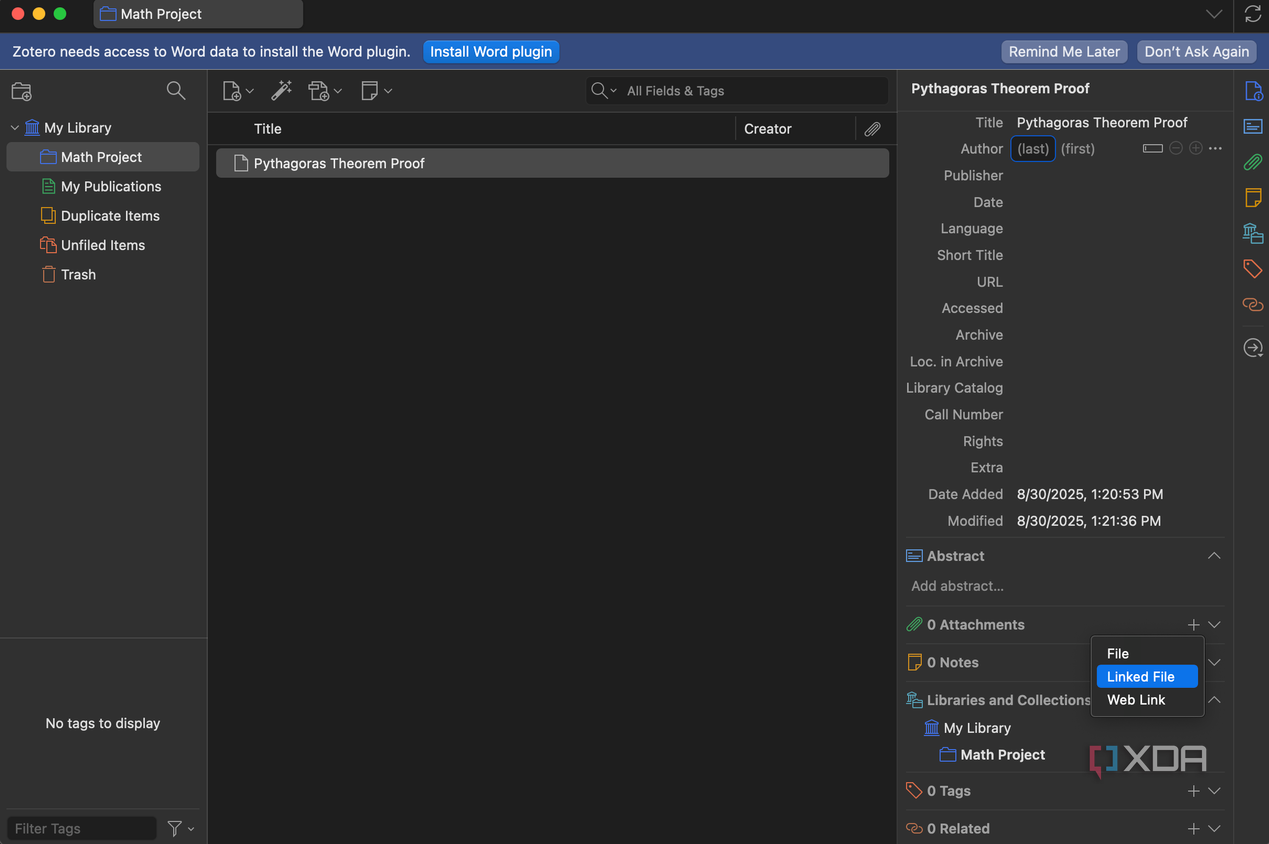Choose Web Link from attachment menu

point(1147,700)
